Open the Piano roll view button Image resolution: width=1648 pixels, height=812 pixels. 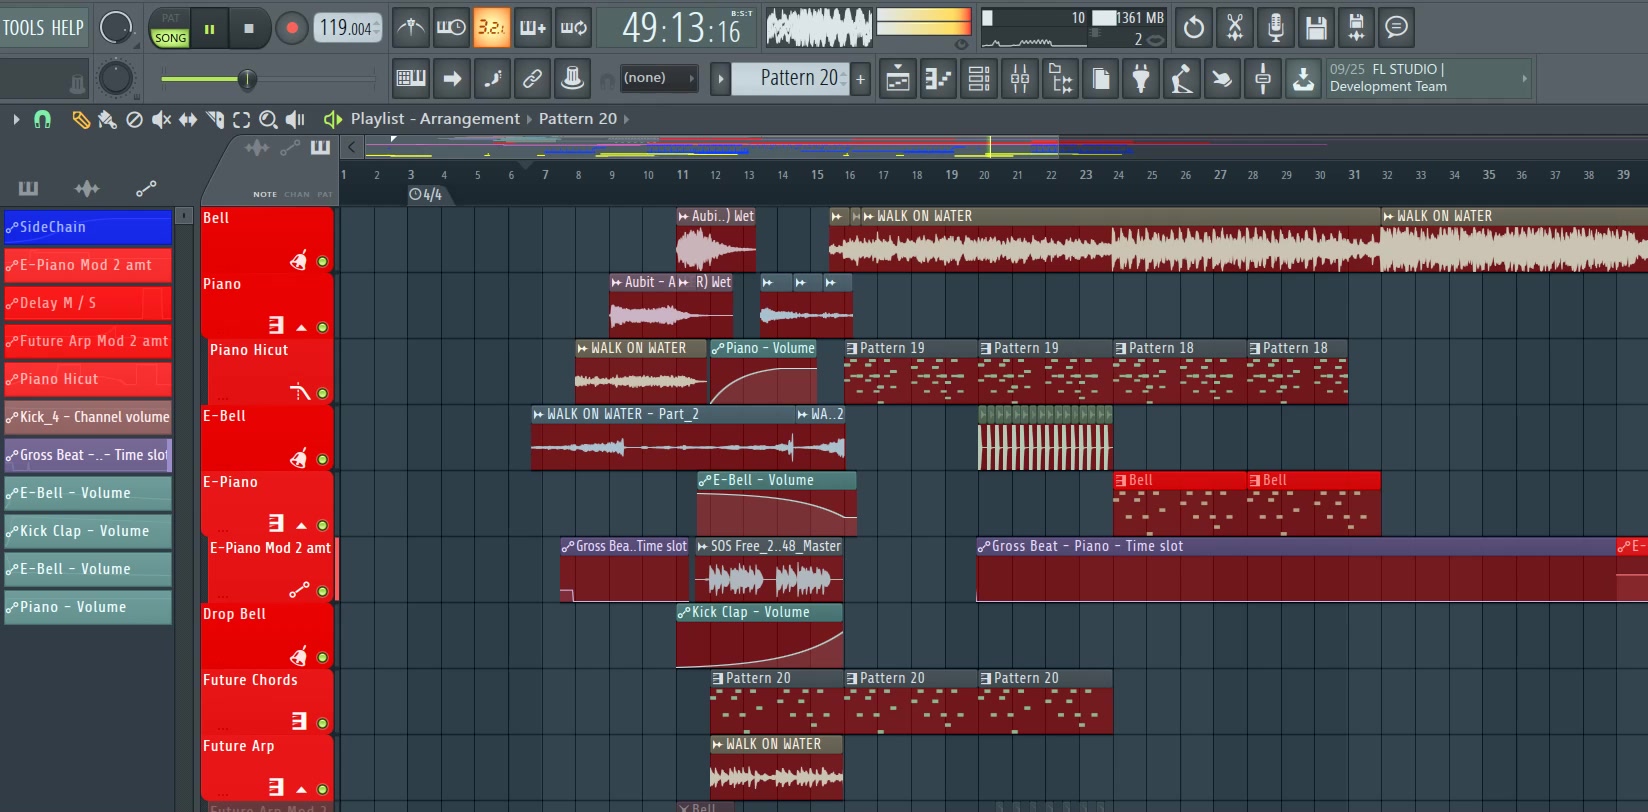click(938, 78)
